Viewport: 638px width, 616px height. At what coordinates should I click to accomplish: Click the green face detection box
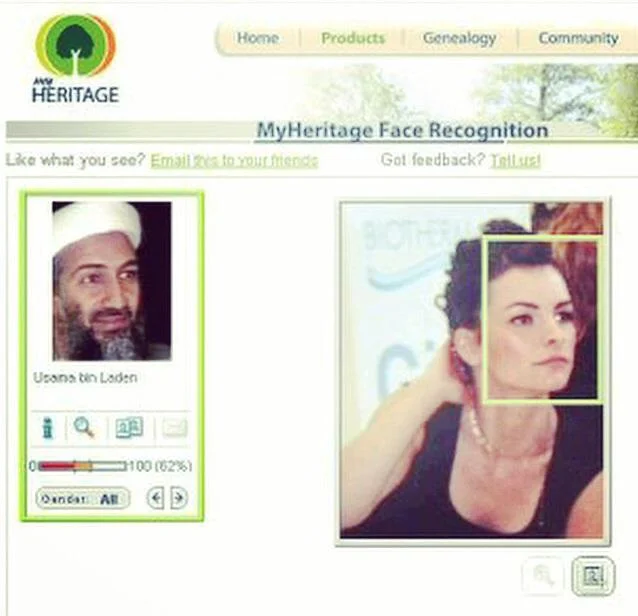pyautogui.click(x=542, y=320)
